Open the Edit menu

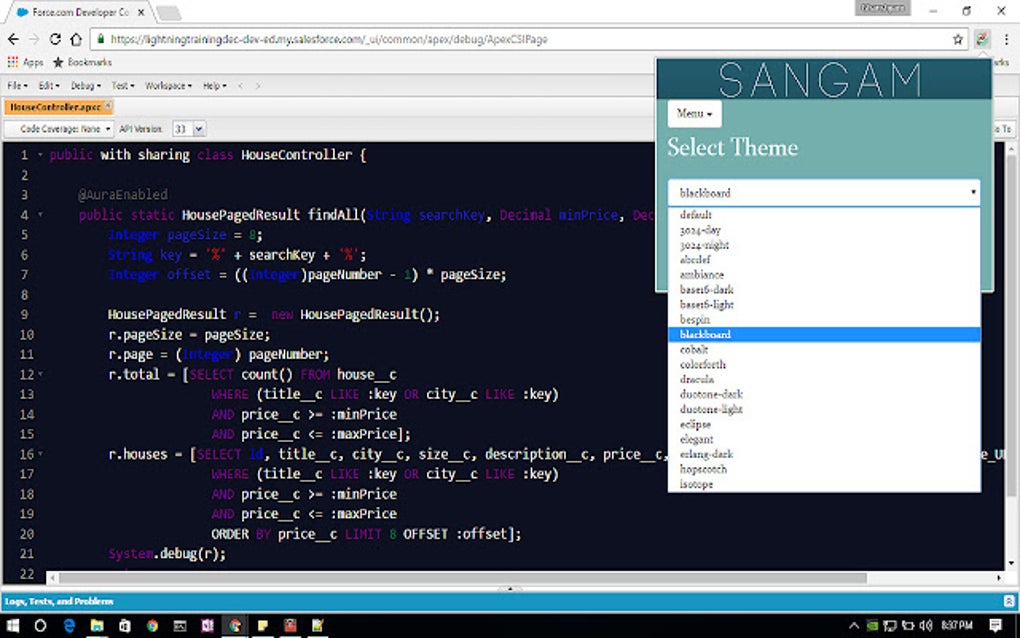click(49, 86)
